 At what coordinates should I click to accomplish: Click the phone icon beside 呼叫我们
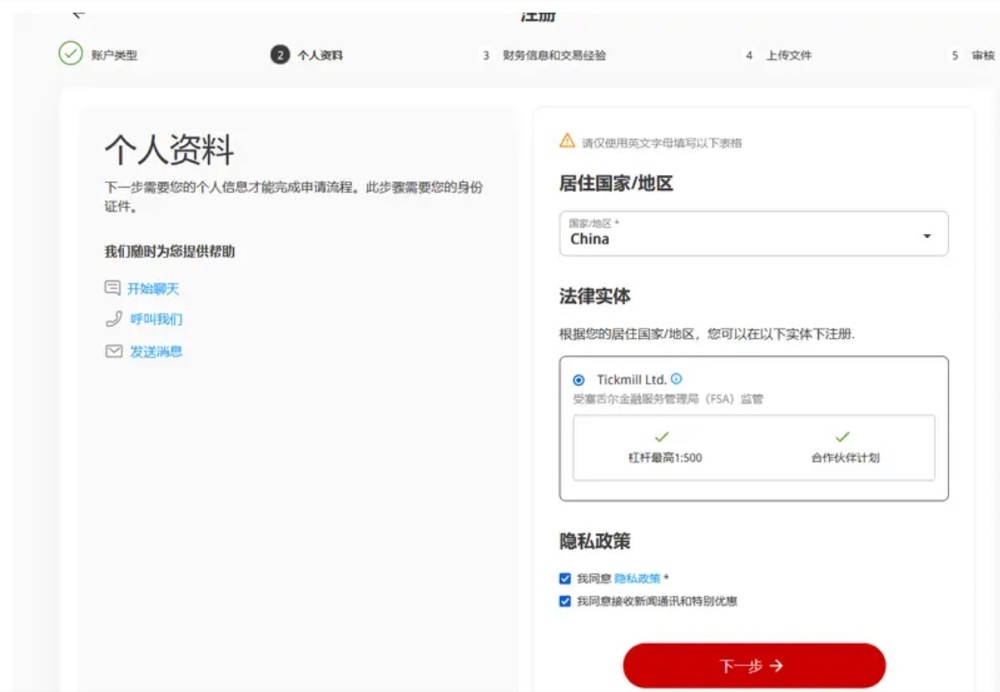[114, 318]
